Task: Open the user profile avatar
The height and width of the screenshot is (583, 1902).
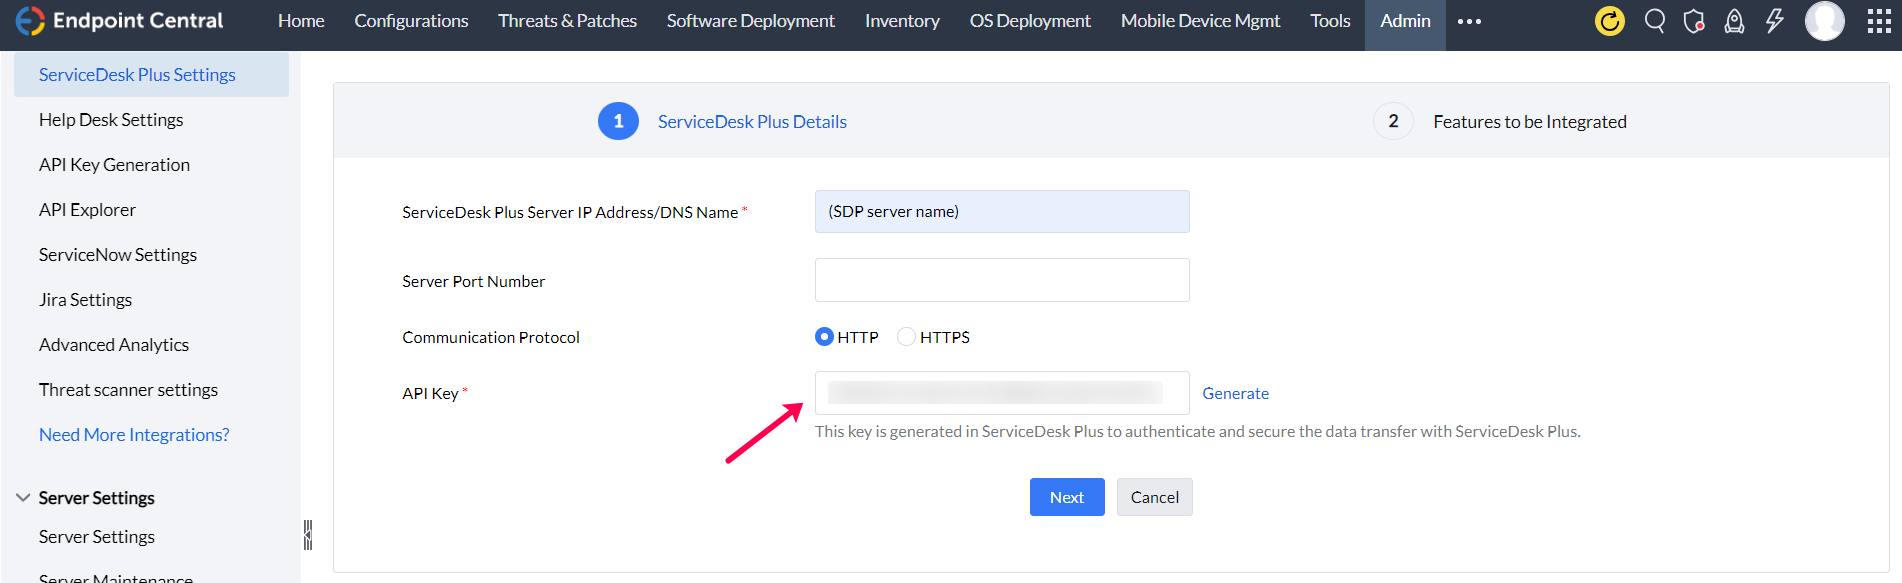Action: coord(1824,21)
